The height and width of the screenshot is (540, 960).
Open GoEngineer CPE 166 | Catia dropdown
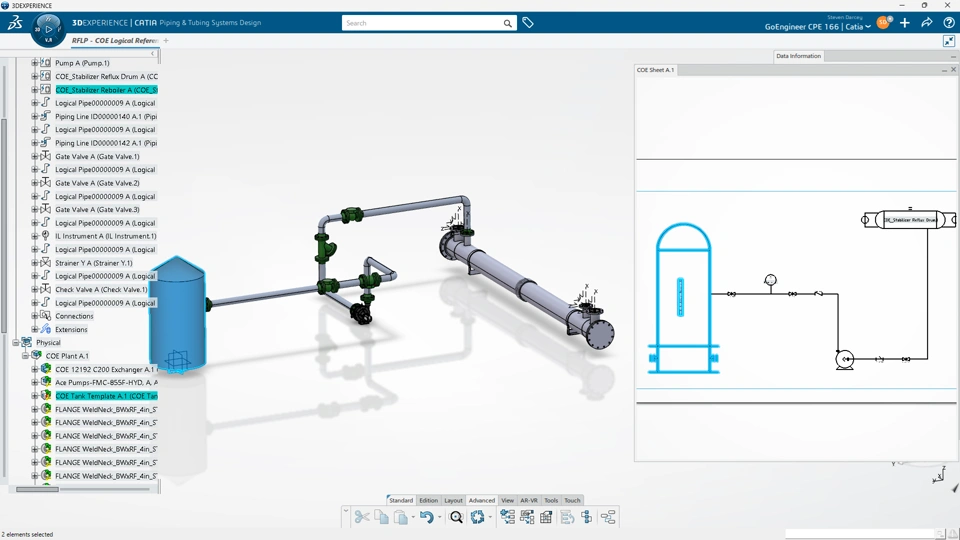point(817,27)
